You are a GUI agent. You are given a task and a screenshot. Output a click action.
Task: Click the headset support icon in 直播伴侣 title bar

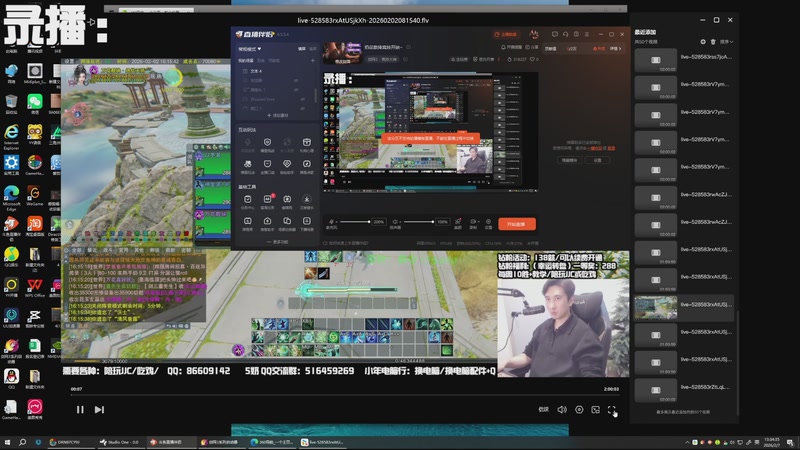(565, 34)
